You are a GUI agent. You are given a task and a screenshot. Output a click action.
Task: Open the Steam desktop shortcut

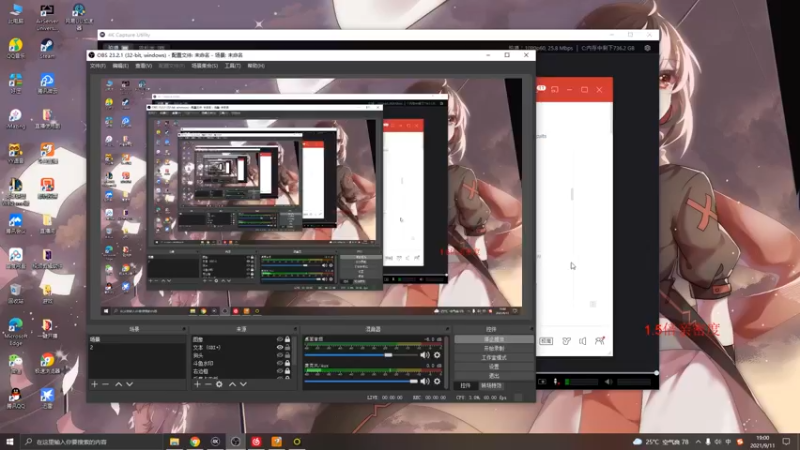47,49
